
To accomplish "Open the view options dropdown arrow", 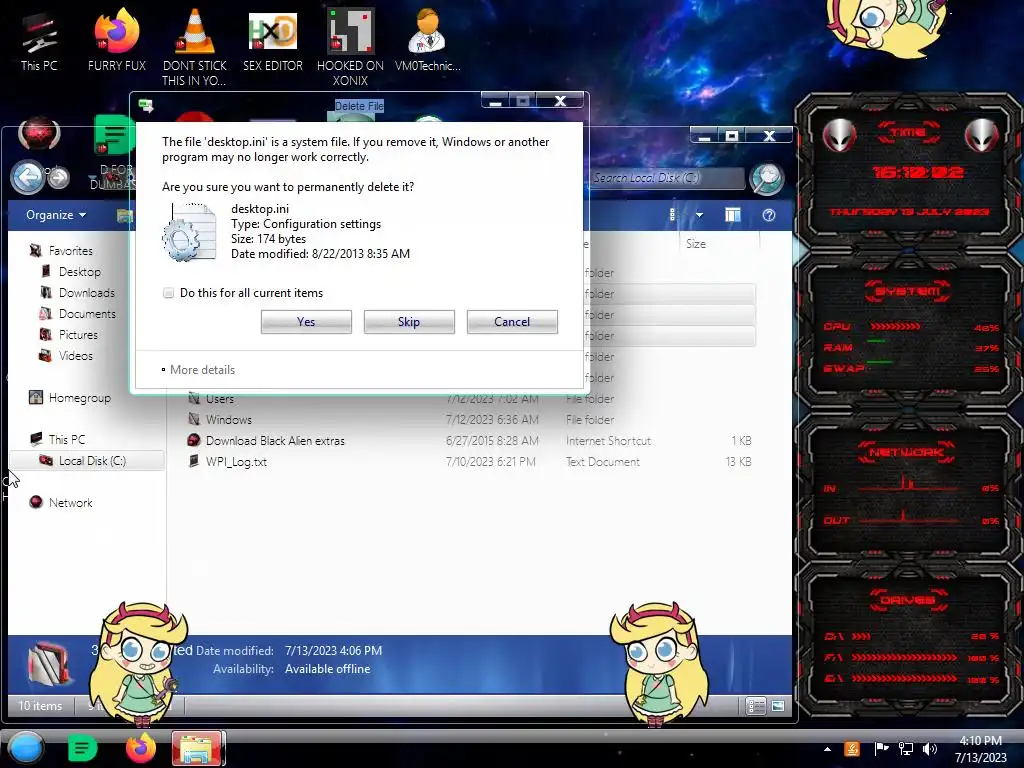I will pyautogui.click(x=699, y=215).
